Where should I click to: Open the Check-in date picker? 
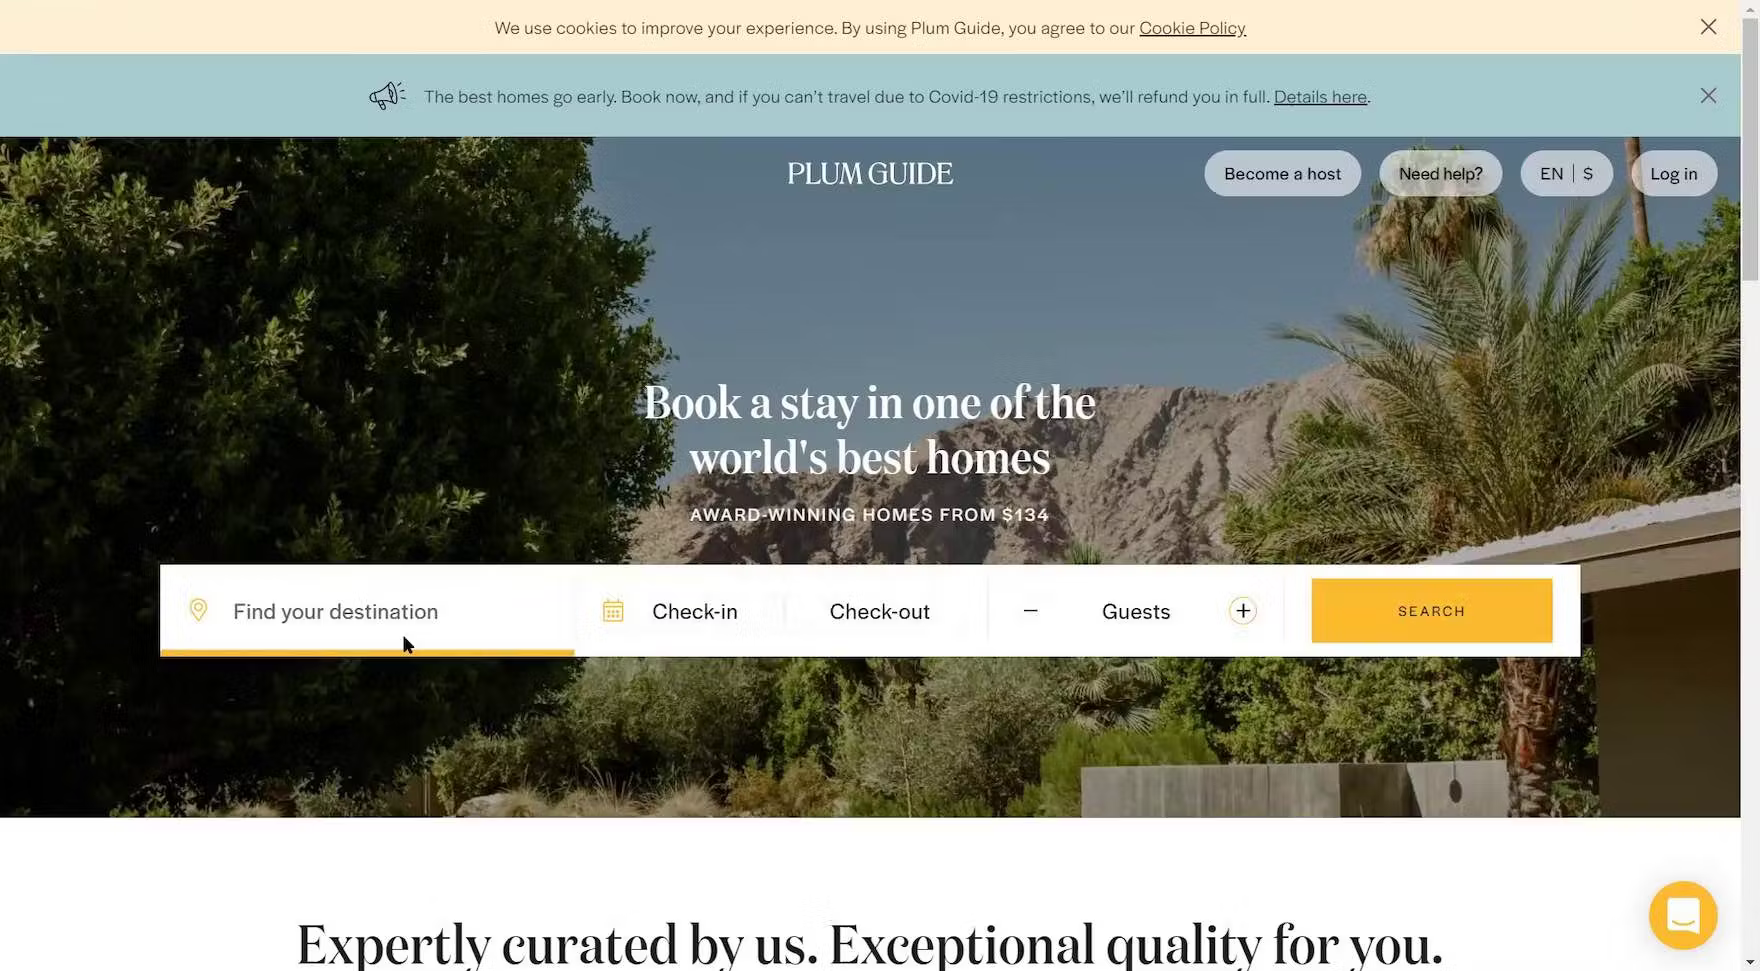tap(694, 611)
